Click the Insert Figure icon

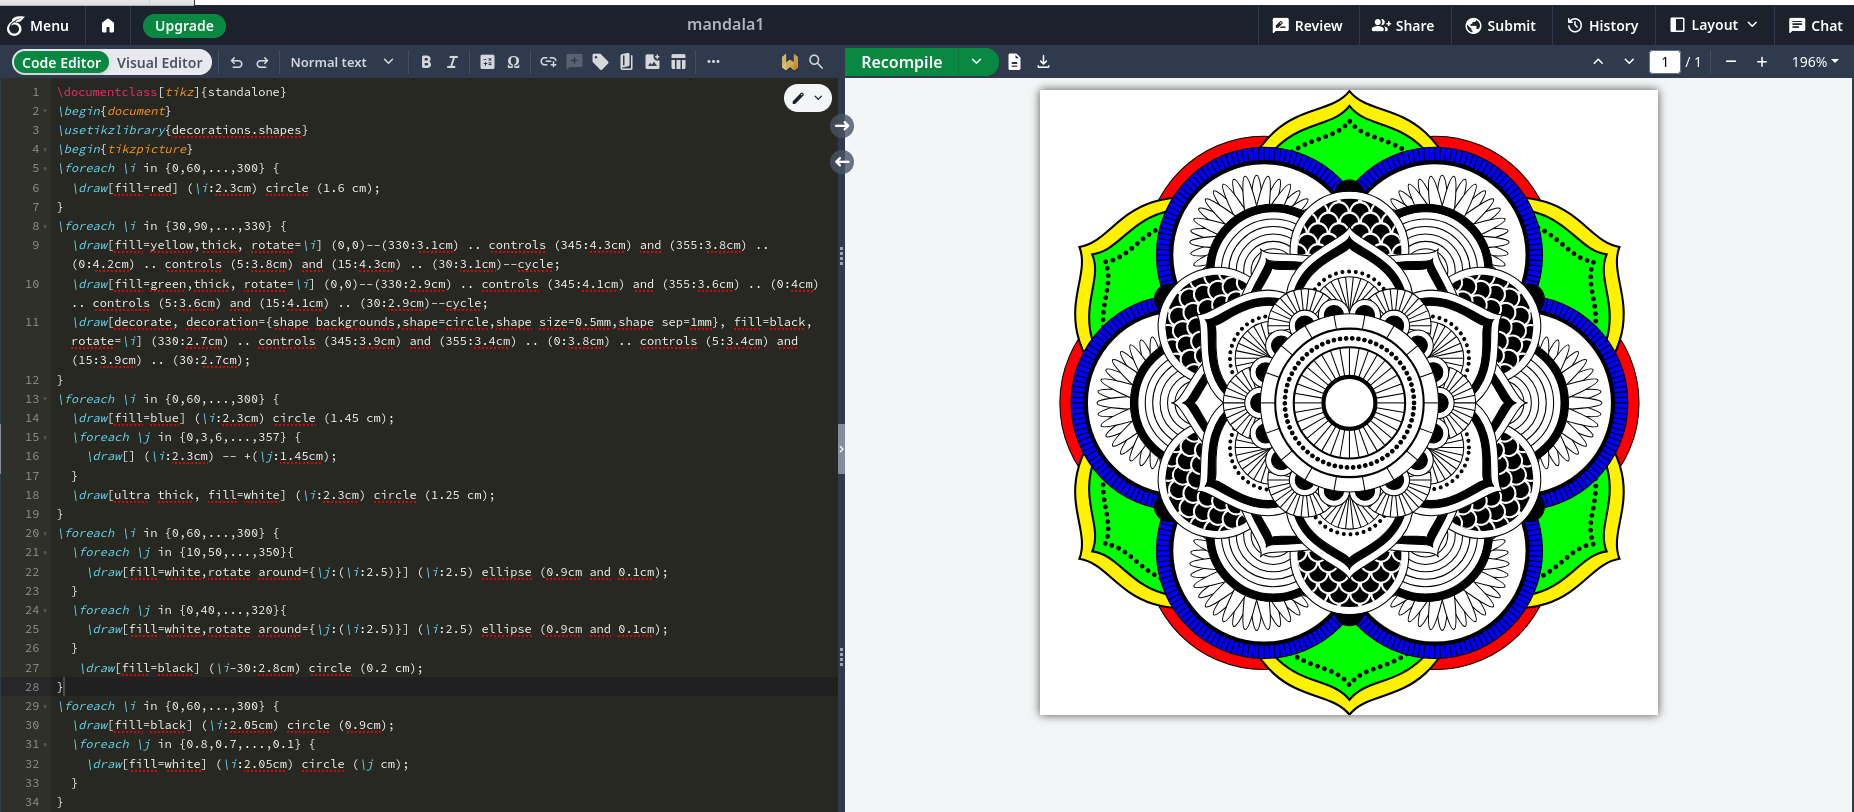(x=652, y=62)
